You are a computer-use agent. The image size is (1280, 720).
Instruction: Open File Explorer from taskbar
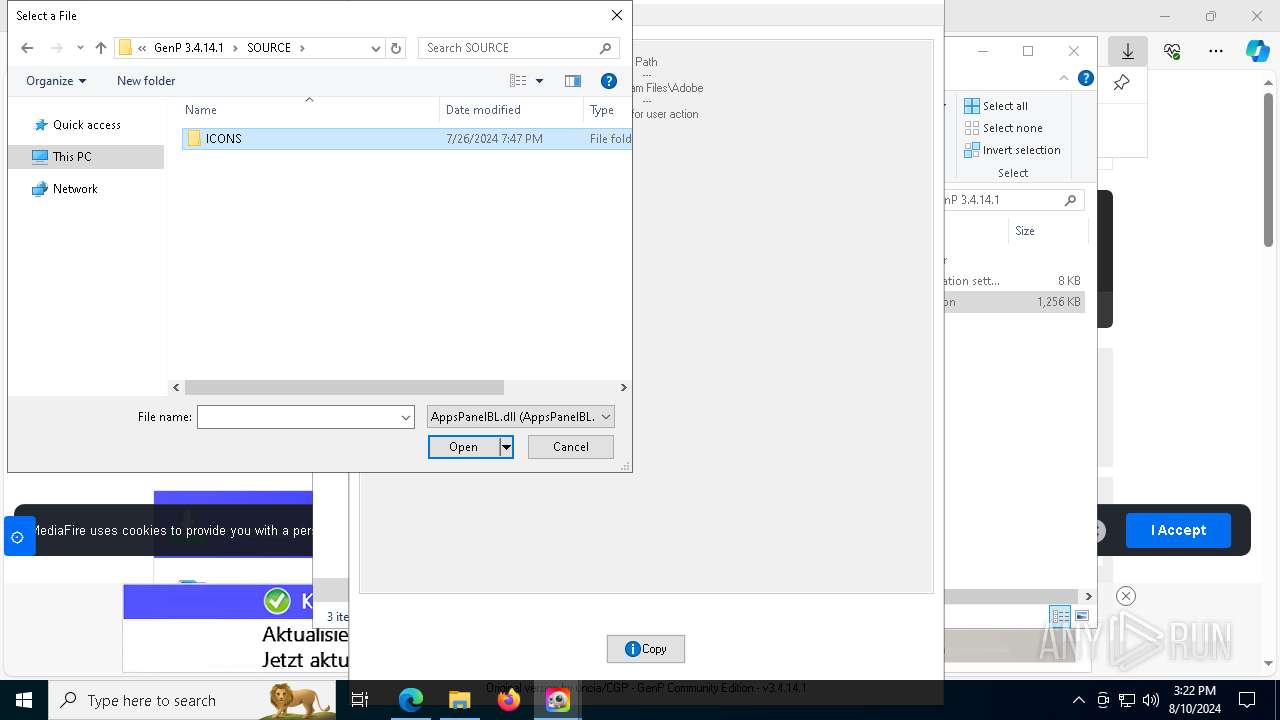coord(459,700)
